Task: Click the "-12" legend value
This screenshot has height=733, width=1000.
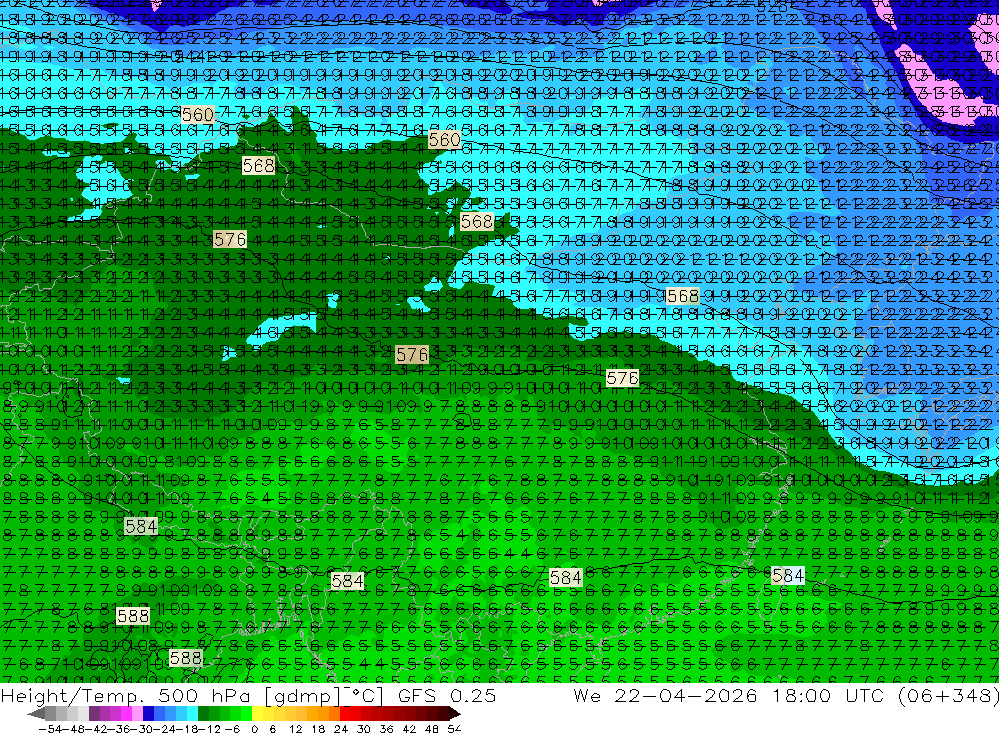Action: tap(209, 729)
